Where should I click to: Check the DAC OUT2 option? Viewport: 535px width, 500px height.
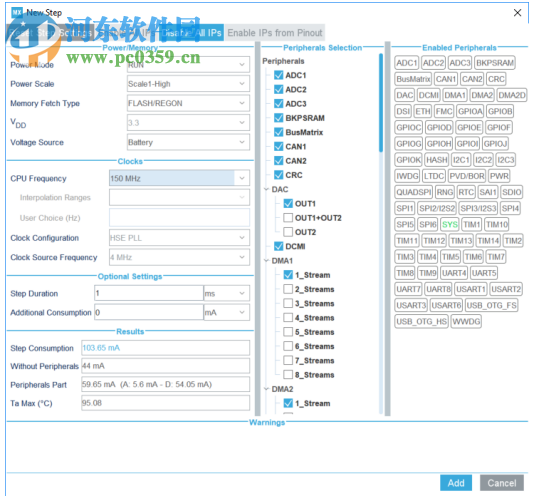(x=288, y=232)
